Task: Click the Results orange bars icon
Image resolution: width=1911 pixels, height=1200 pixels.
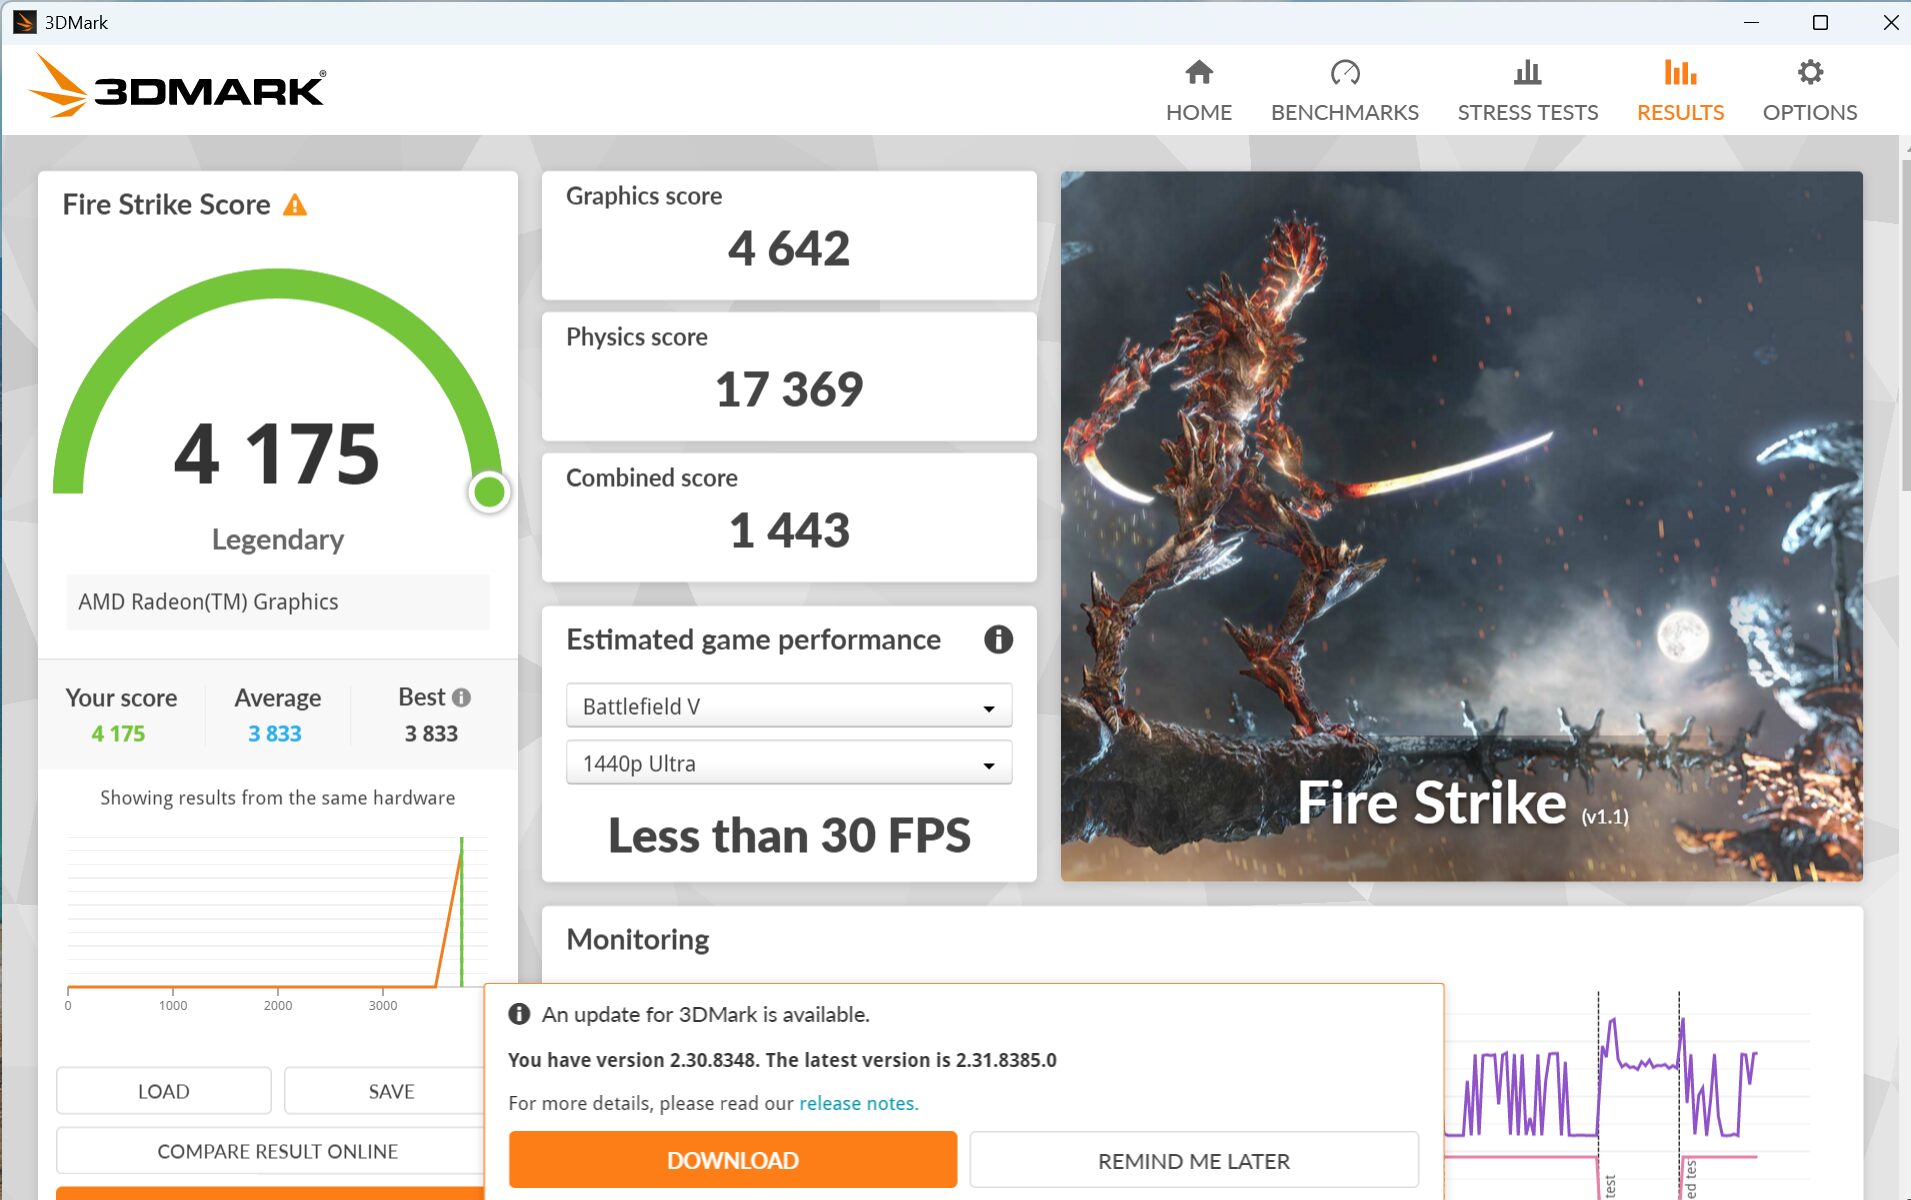Action: [1680, 72]
